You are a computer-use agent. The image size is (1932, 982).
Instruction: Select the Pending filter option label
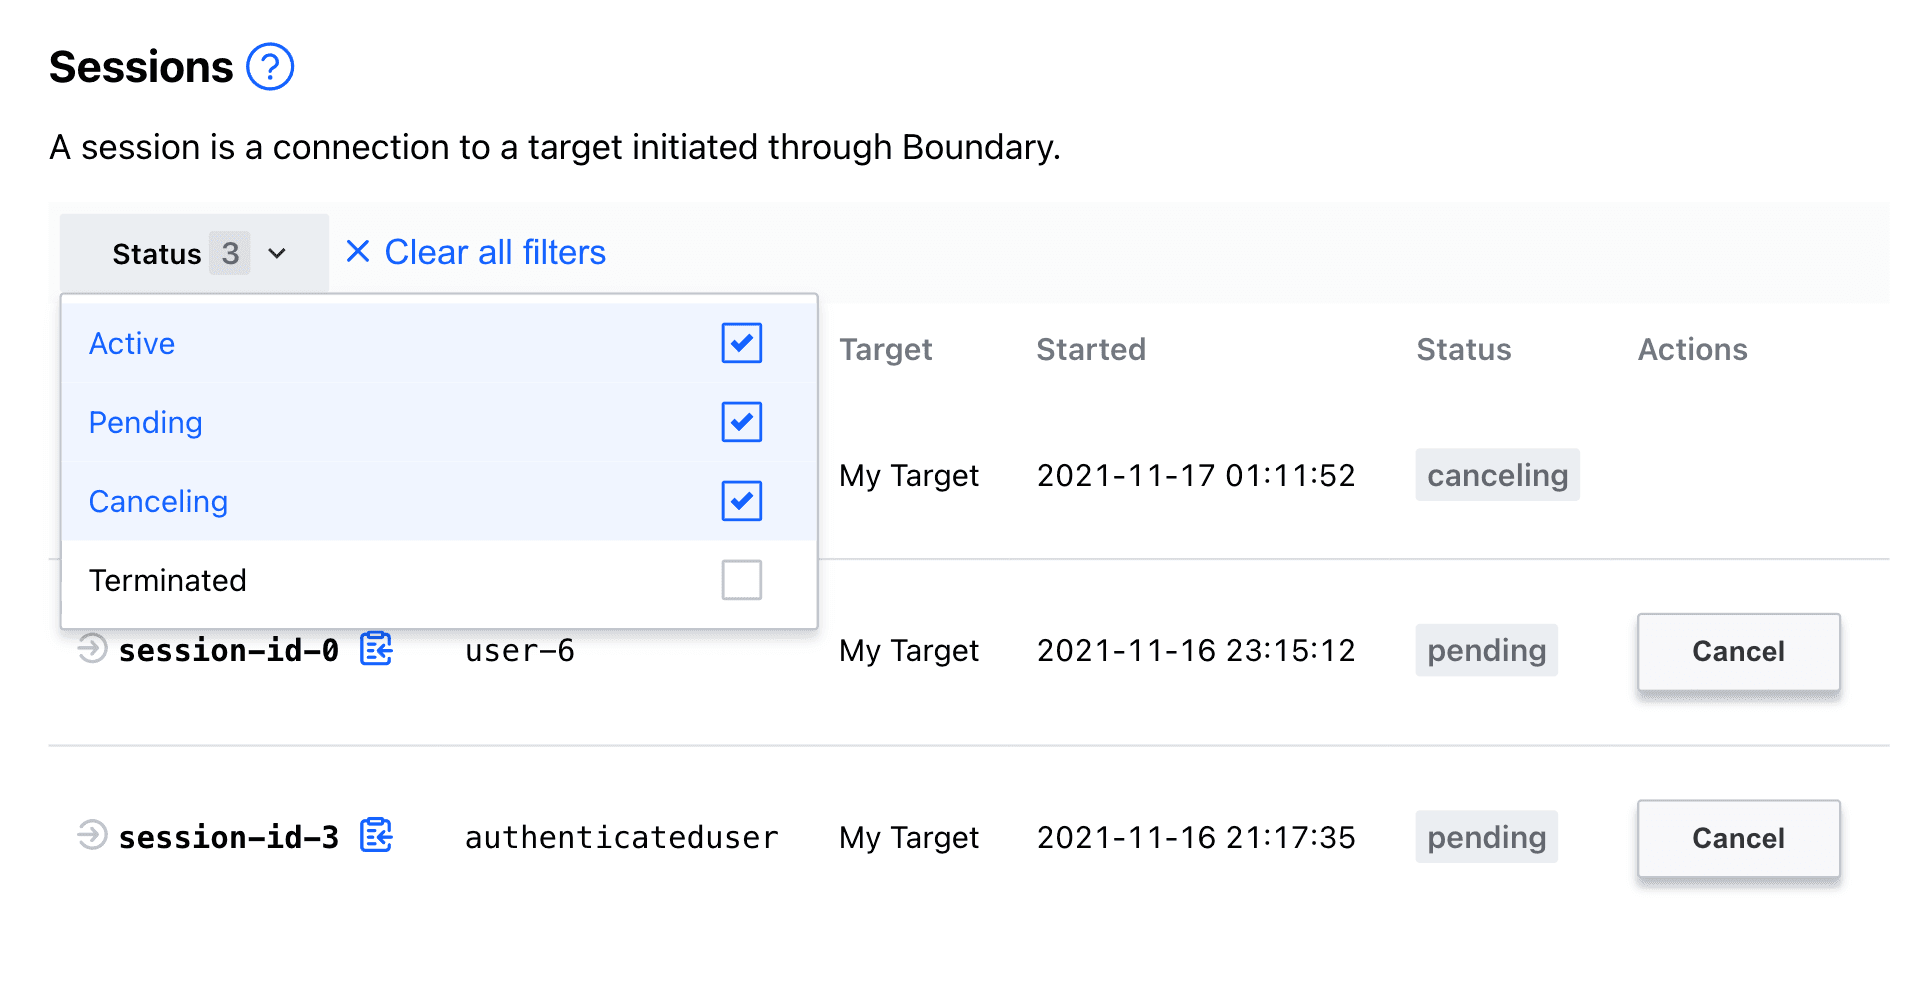145,422
